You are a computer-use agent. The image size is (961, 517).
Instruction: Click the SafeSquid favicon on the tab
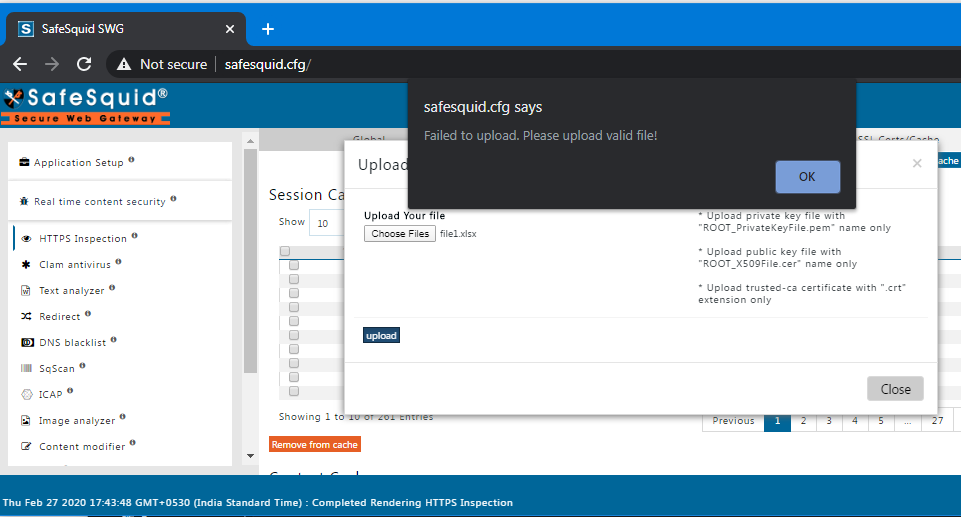coord(26,29)
